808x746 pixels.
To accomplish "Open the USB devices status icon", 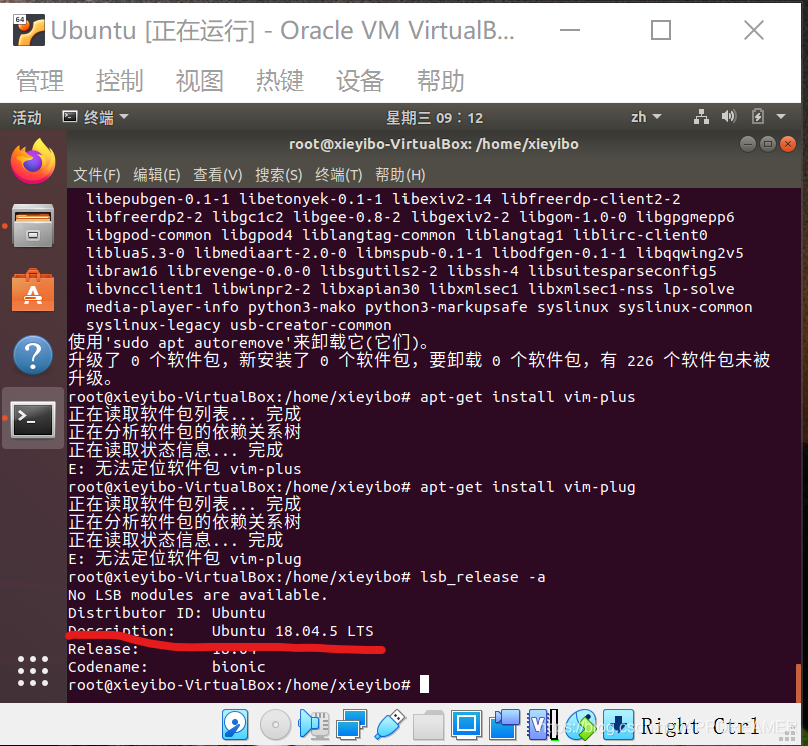I will (x=390, y=724).
